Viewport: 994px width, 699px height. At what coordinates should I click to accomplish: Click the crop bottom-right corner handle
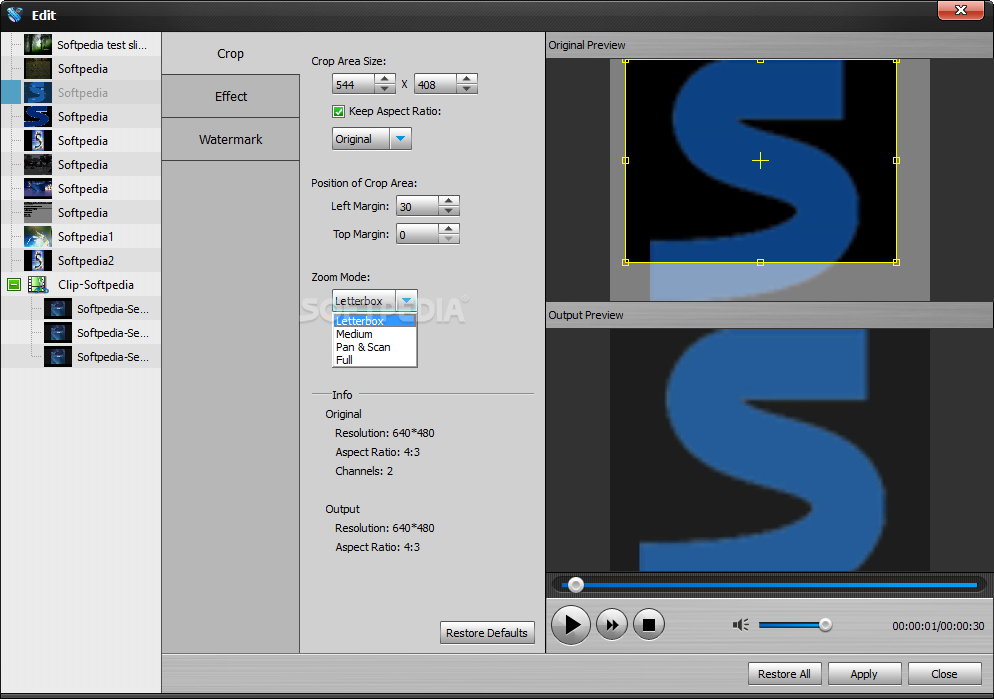tap(896, 262)
